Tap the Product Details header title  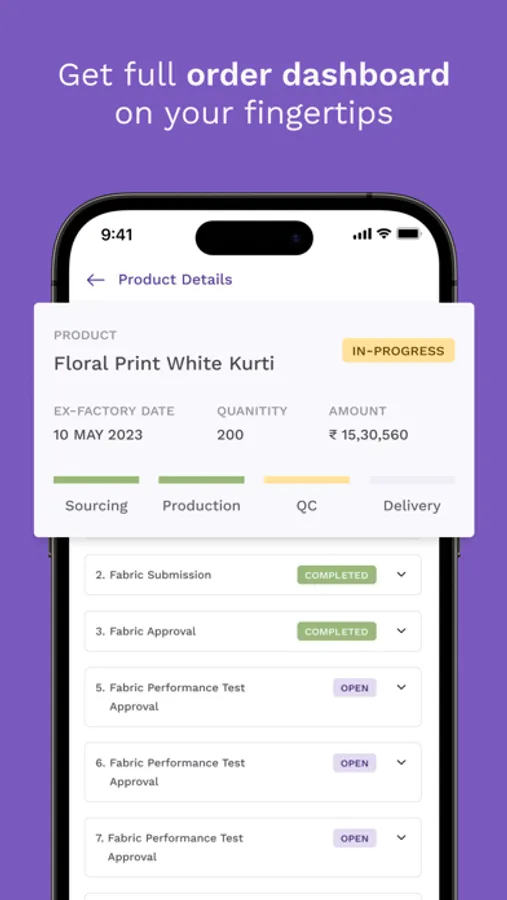(x=175, y=280)
